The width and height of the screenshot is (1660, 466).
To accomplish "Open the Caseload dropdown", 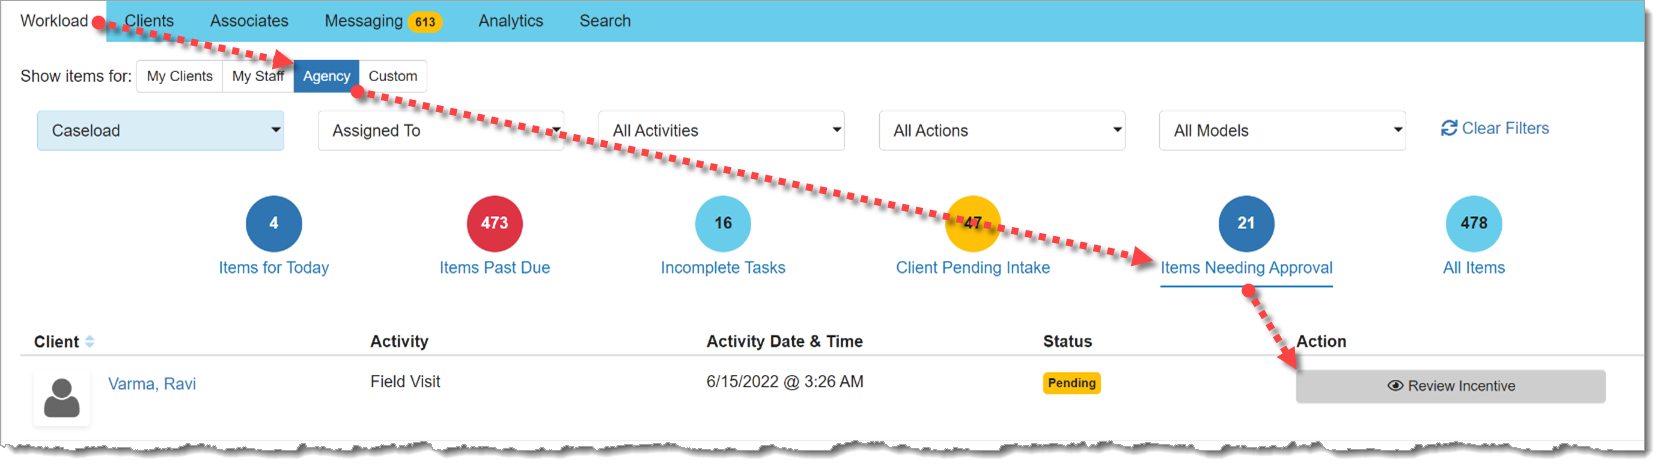I will (x=161, y=131).
